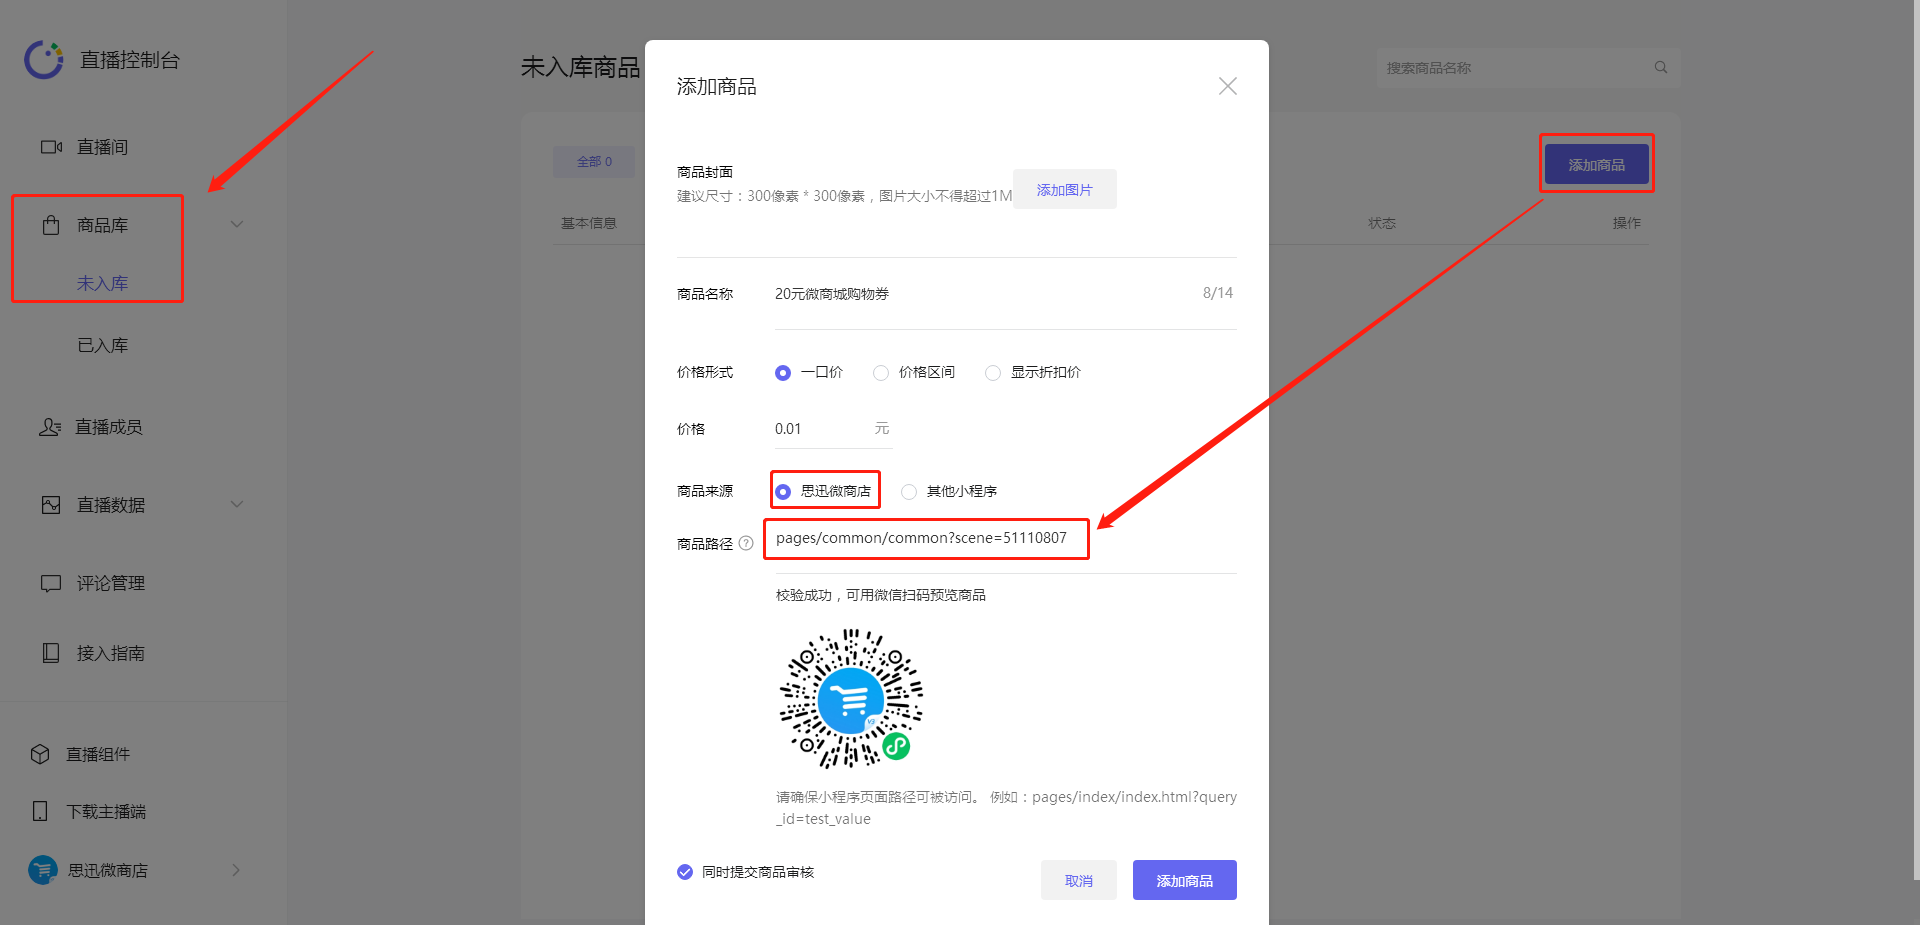Viewport: 1920px width, 925px height.
Task: Click the mini program QR code preview
Action: 851,698
